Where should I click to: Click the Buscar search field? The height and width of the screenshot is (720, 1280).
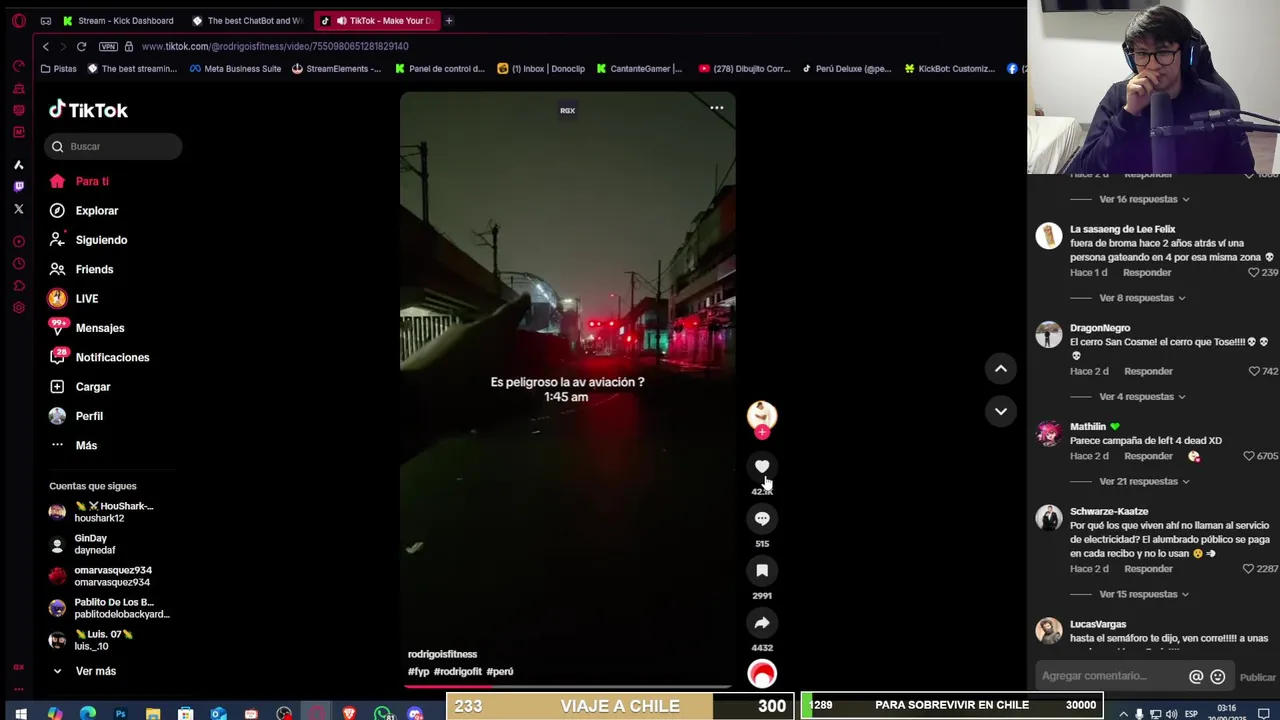113,146
